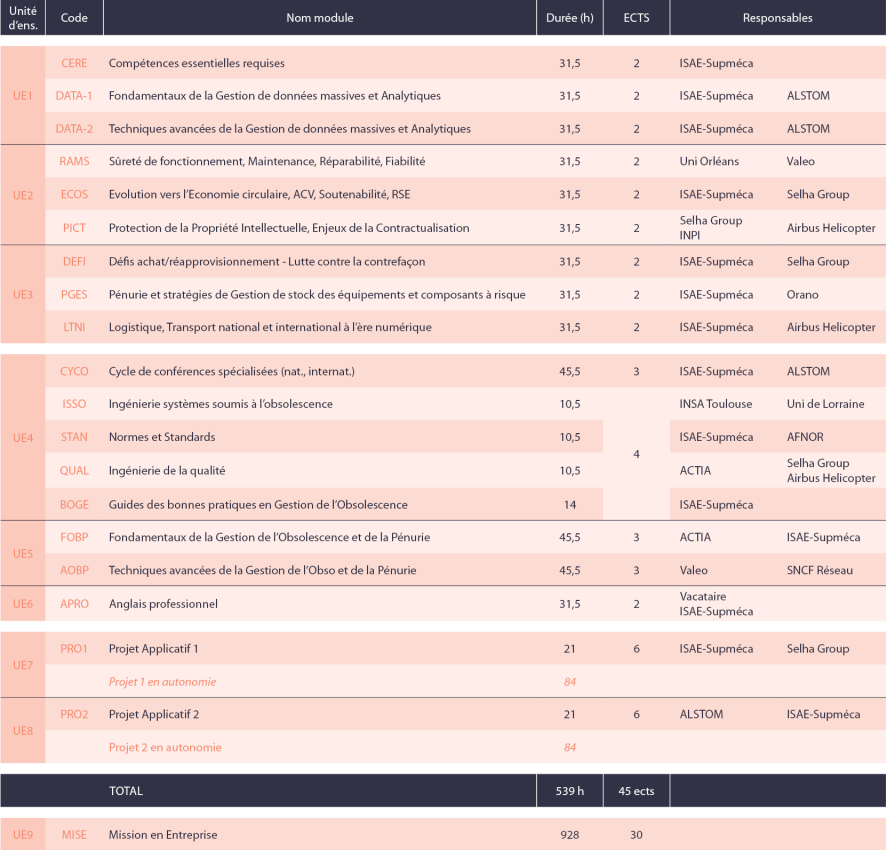Click 'Projet 1 en autonomie' row text

pyautogui.click(x=162, y=682)
